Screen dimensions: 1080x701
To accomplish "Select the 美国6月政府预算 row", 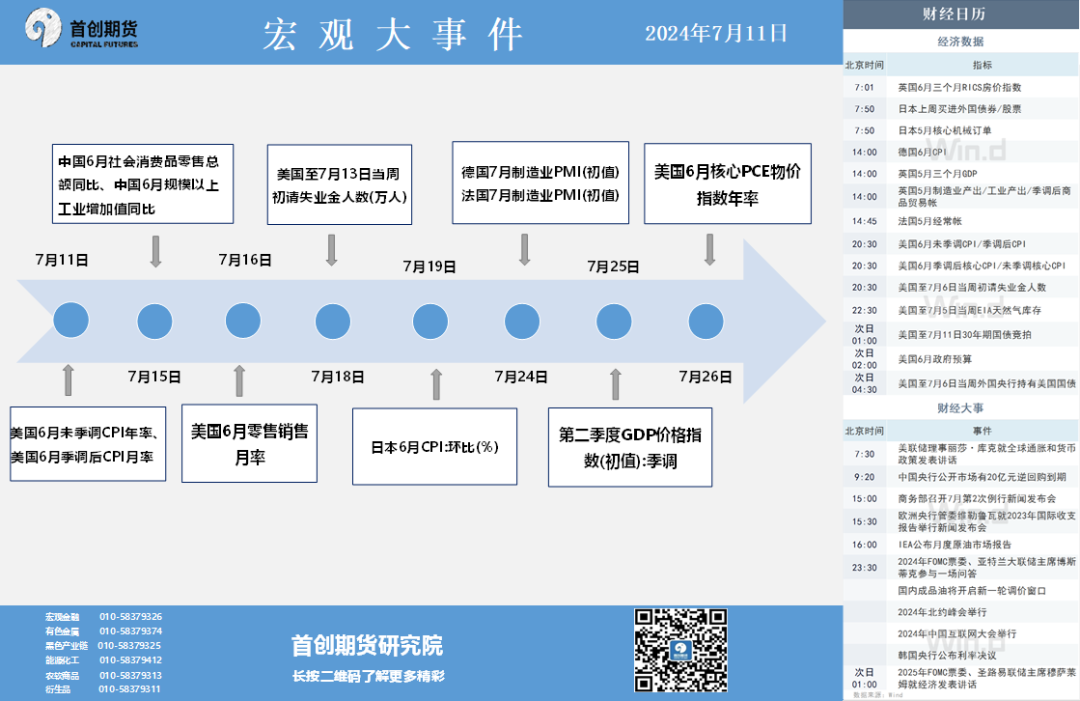I will click(x=961, y=359).
